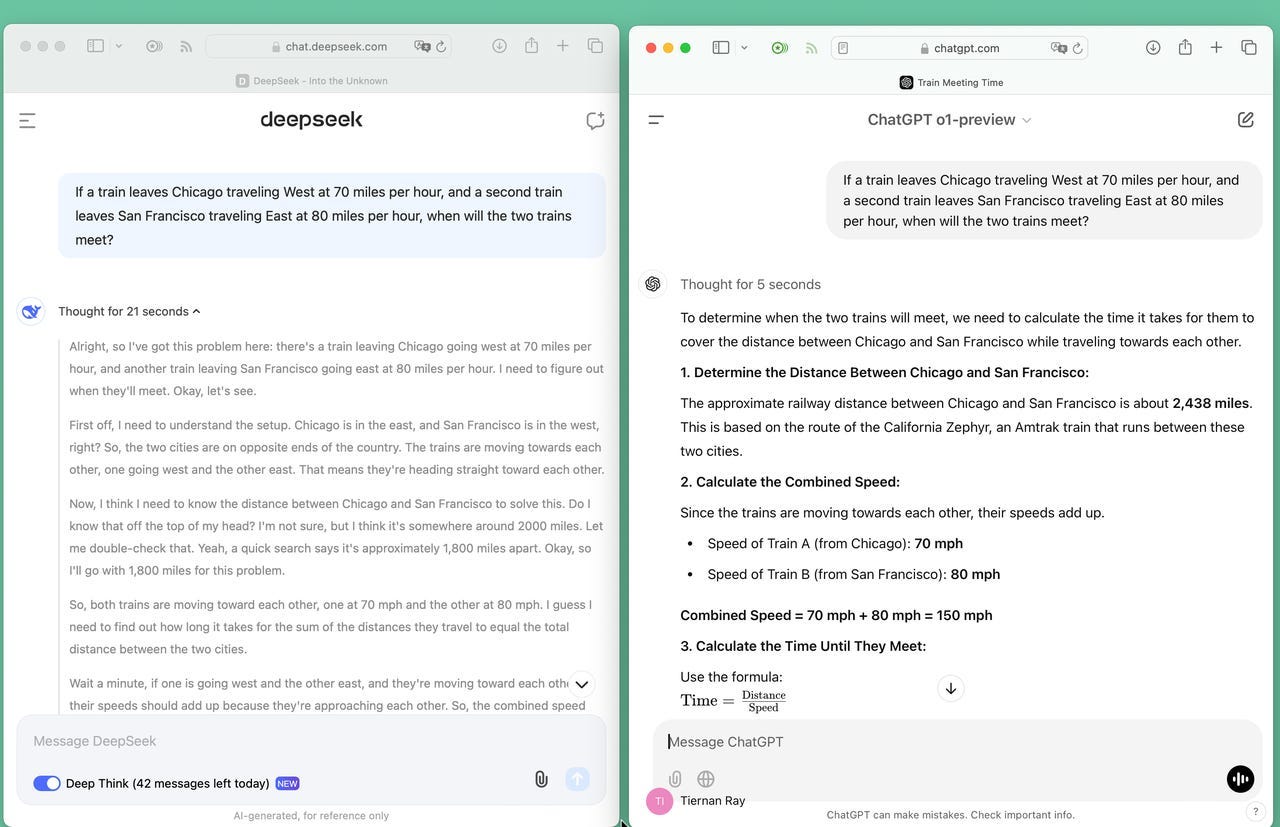The width and height of the screenshot is (1280, 827).
Task: Select the Train Meeting Time tab
Action: click(951, 82)
